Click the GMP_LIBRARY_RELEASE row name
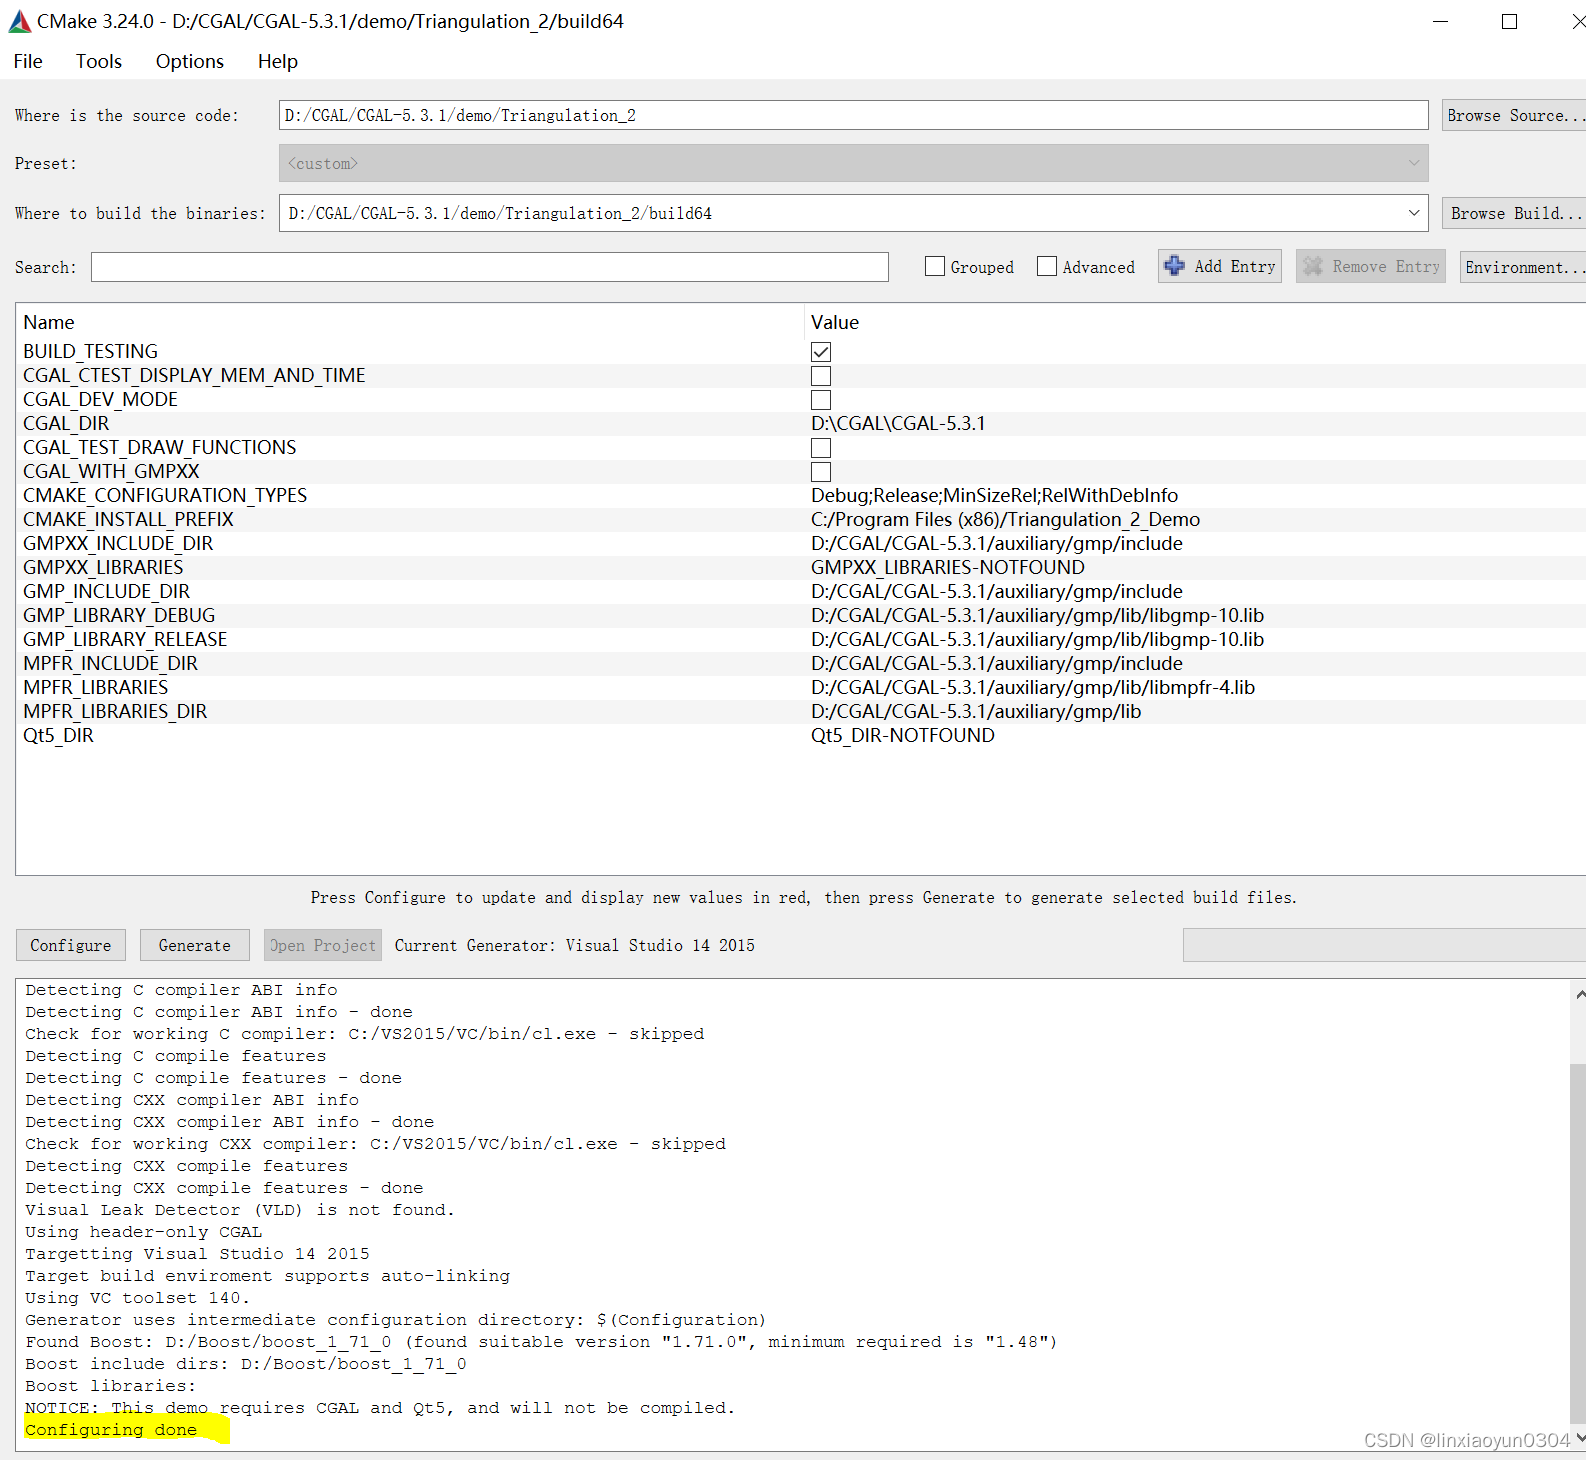 [125, 639]
